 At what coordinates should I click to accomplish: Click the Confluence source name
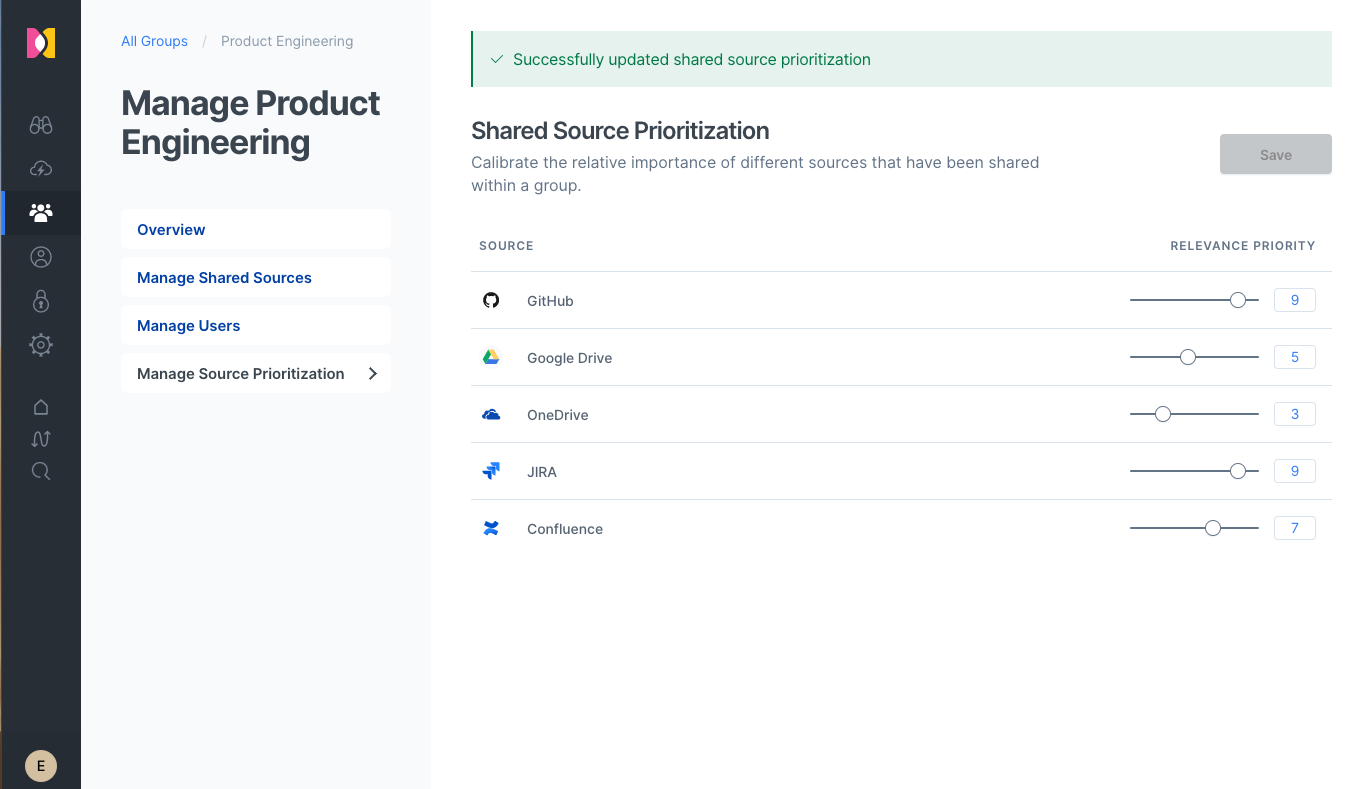(565, 529)
